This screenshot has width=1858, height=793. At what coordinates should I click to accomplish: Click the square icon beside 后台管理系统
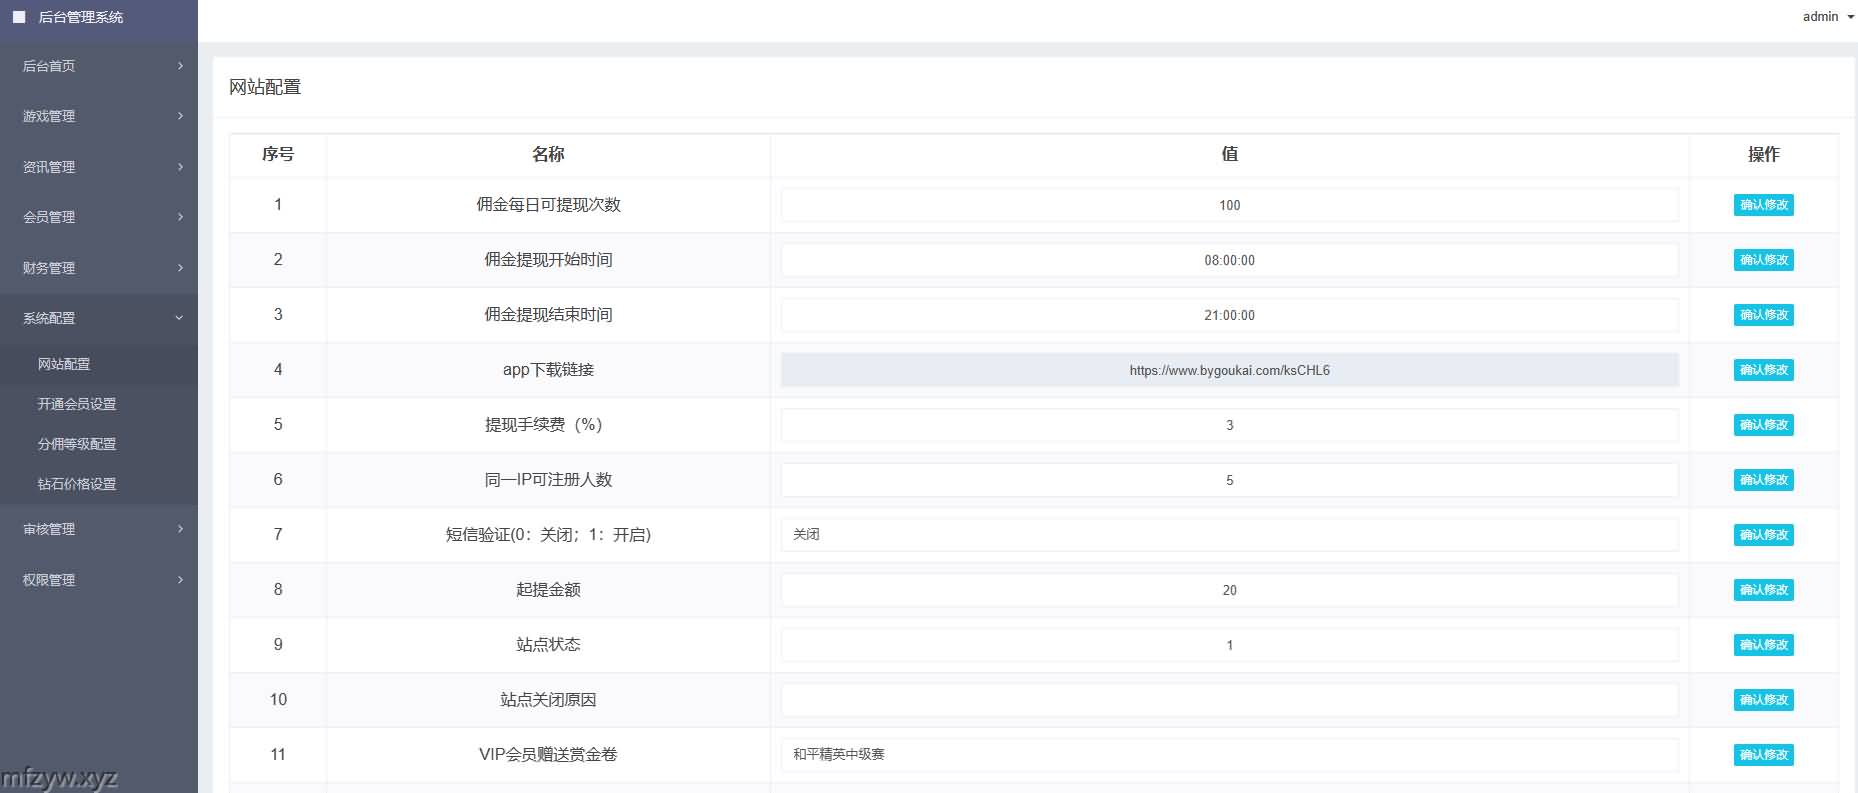tap(19, 17)
